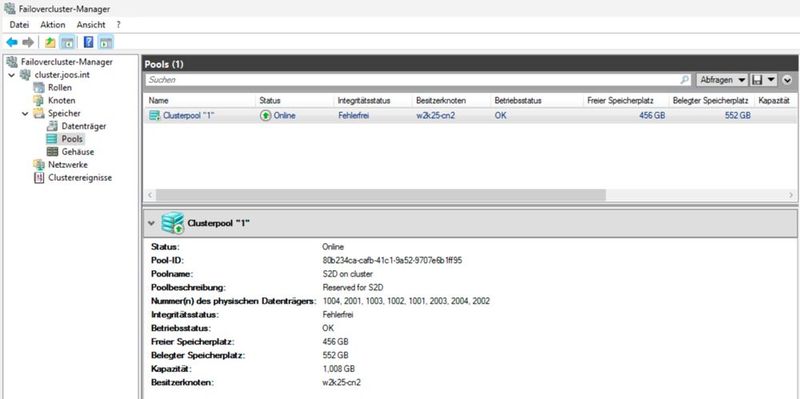Screen dimensions: 800x399
Task: Click the S2D on cluster pool name value
Action: coord(347,274)
